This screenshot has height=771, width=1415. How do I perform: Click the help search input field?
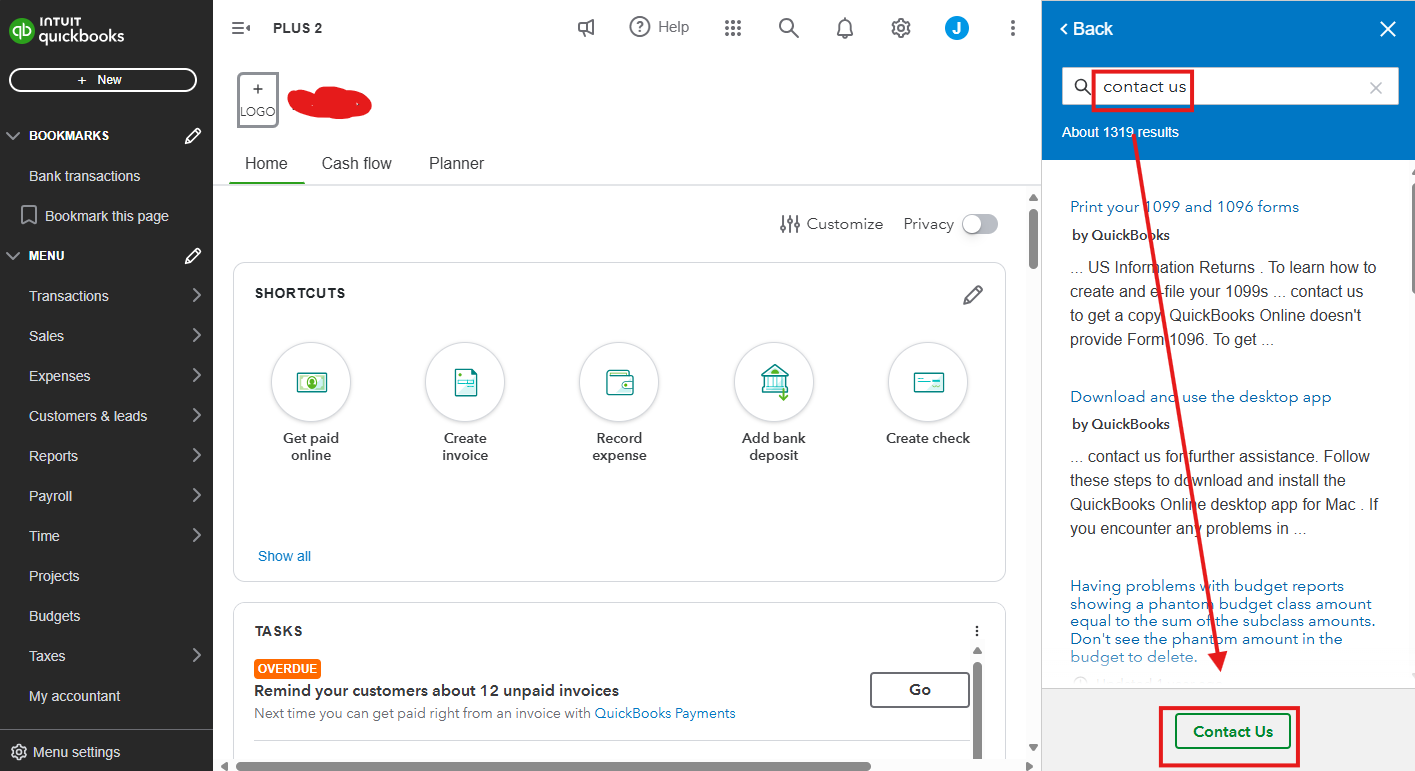[1230, 87]
